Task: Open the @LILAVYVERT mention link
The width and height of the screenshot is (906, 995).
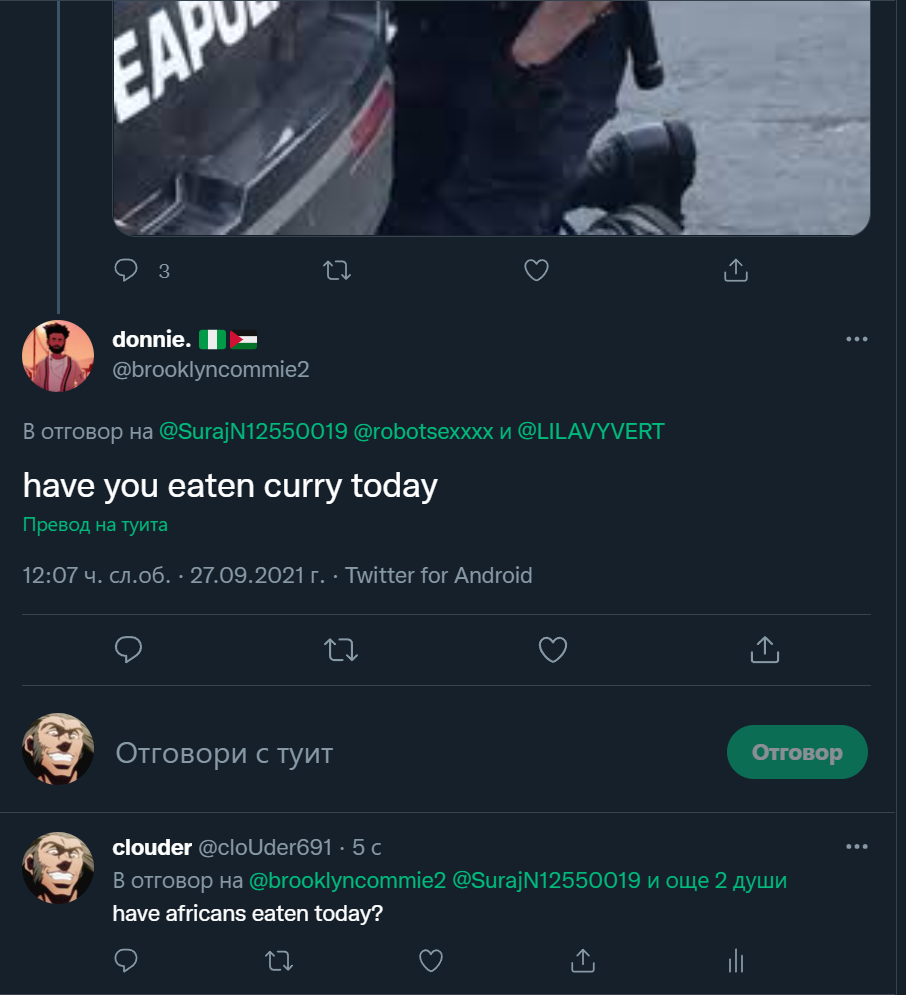Action: click(591, 432)
